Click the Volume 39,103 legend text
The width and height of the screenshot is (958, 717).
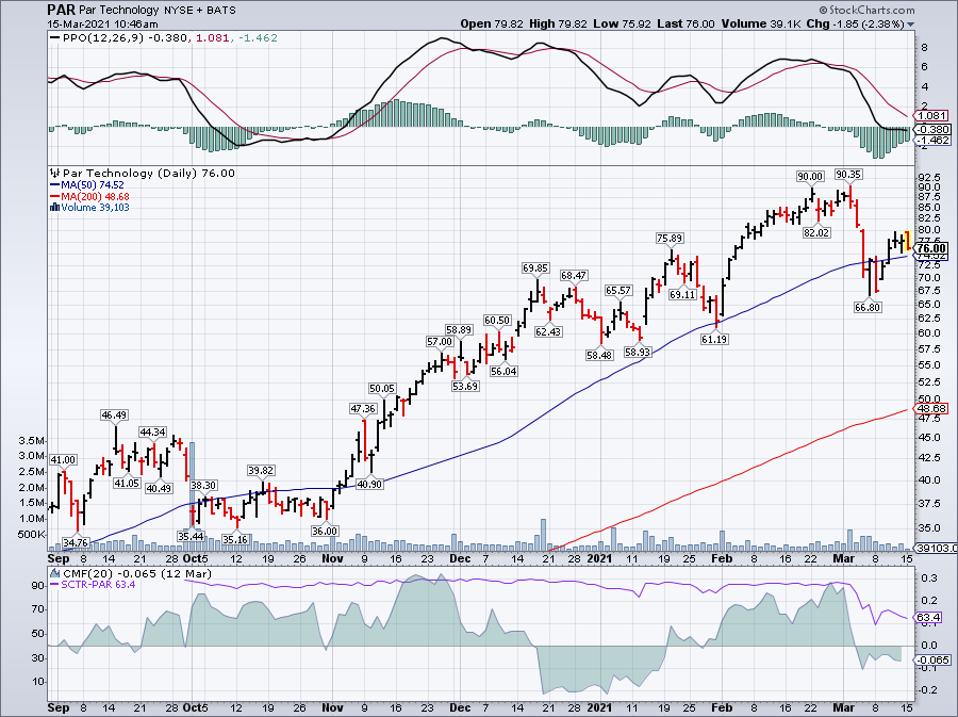point(95,207)
